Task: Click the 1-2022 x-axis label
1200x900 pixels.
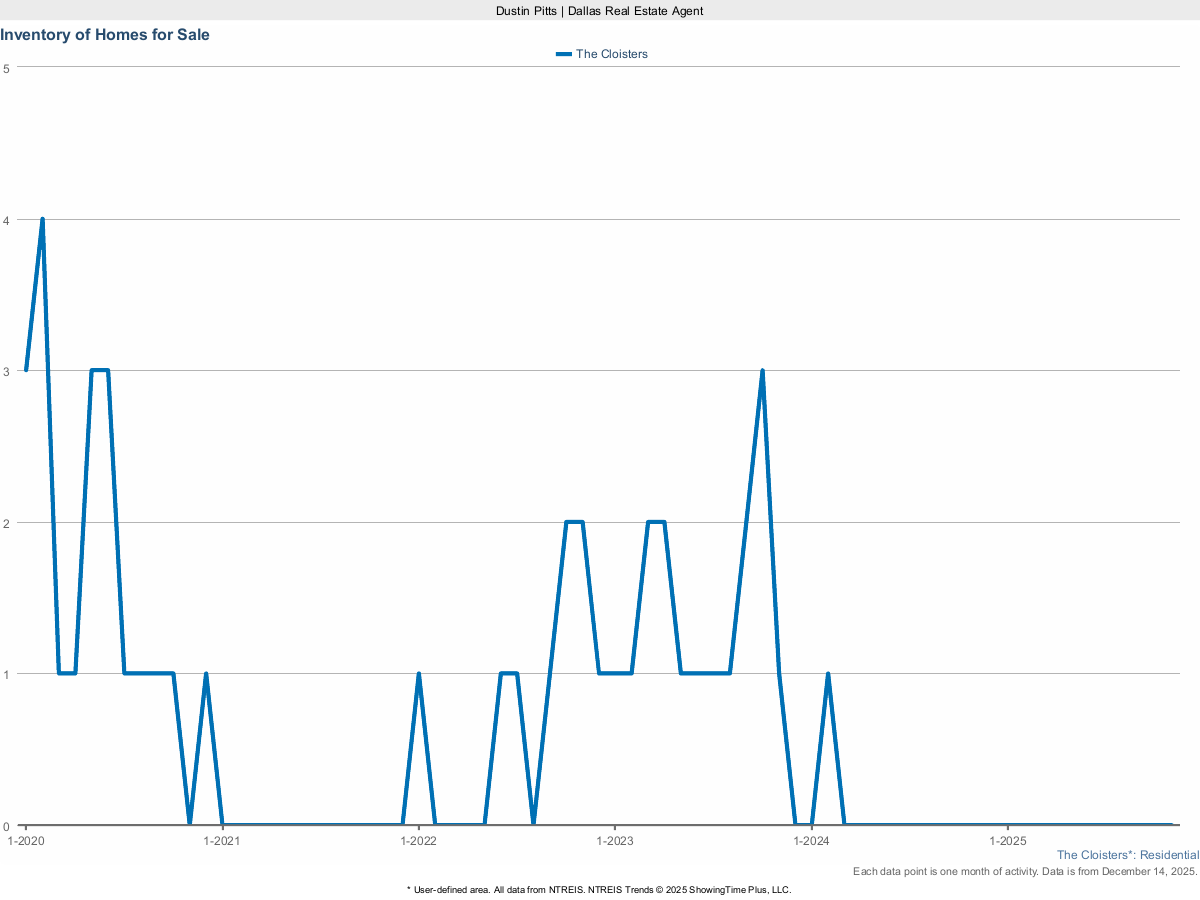Action: tap(418, 841)
